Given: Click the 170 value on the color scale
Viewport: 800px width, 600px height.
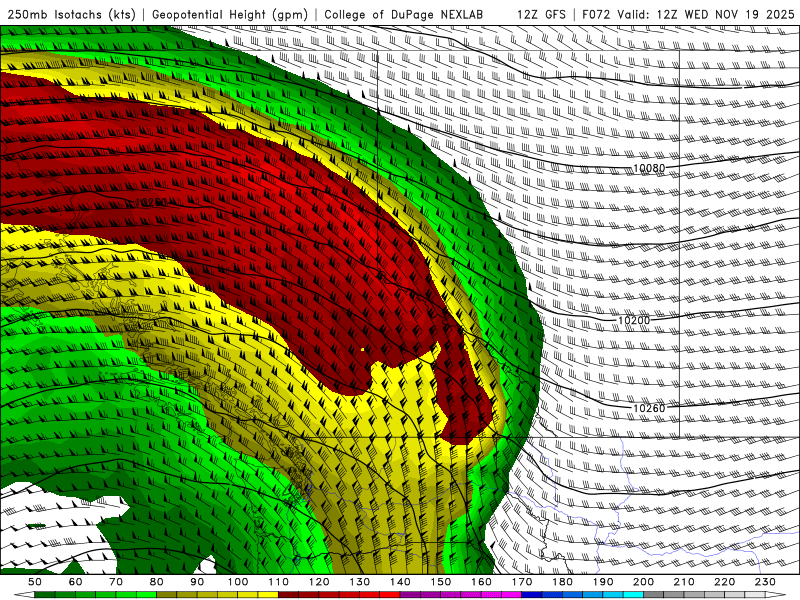Looking at the screenshot, I should tap(522, 582).
